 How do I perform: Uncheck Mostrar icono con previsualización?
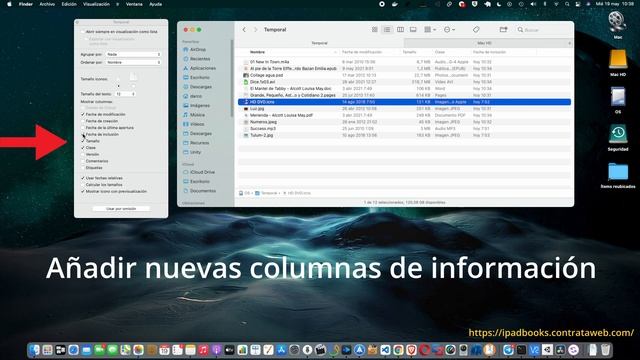(83, 191)
